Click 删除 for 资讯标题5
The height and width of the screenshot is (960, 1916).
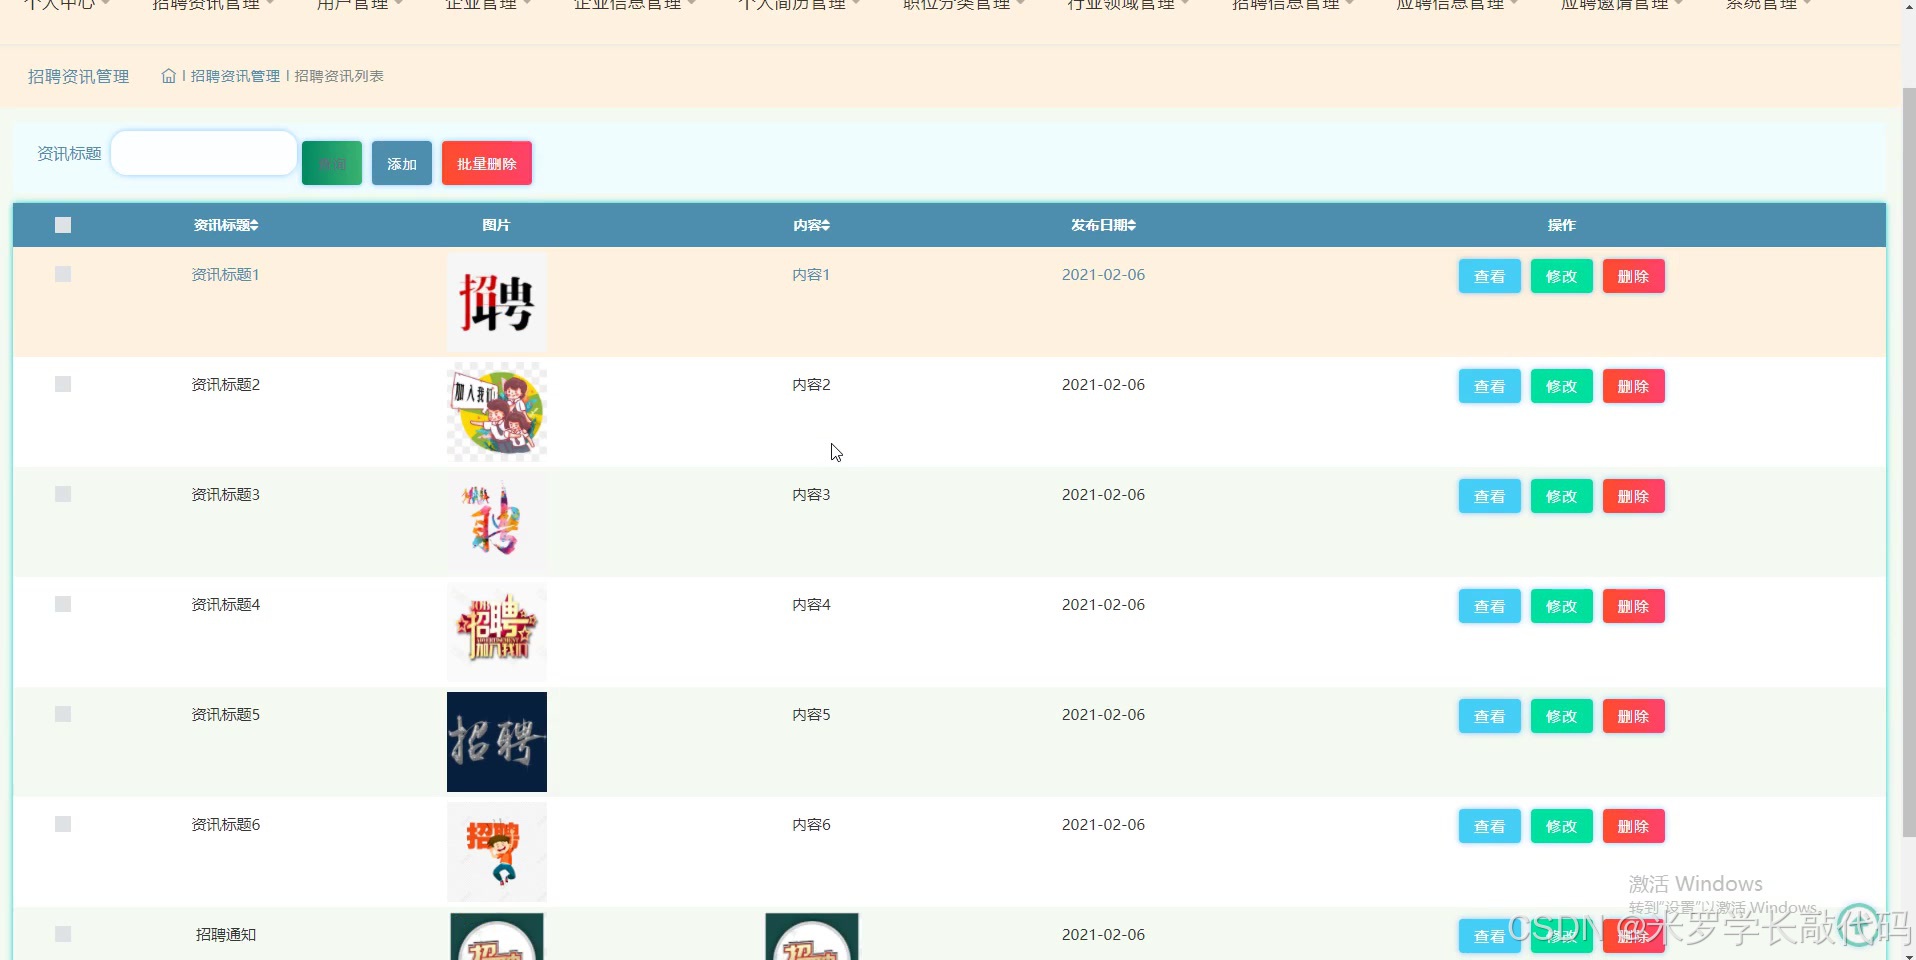pyautogui.click(x=1634, y=716)
